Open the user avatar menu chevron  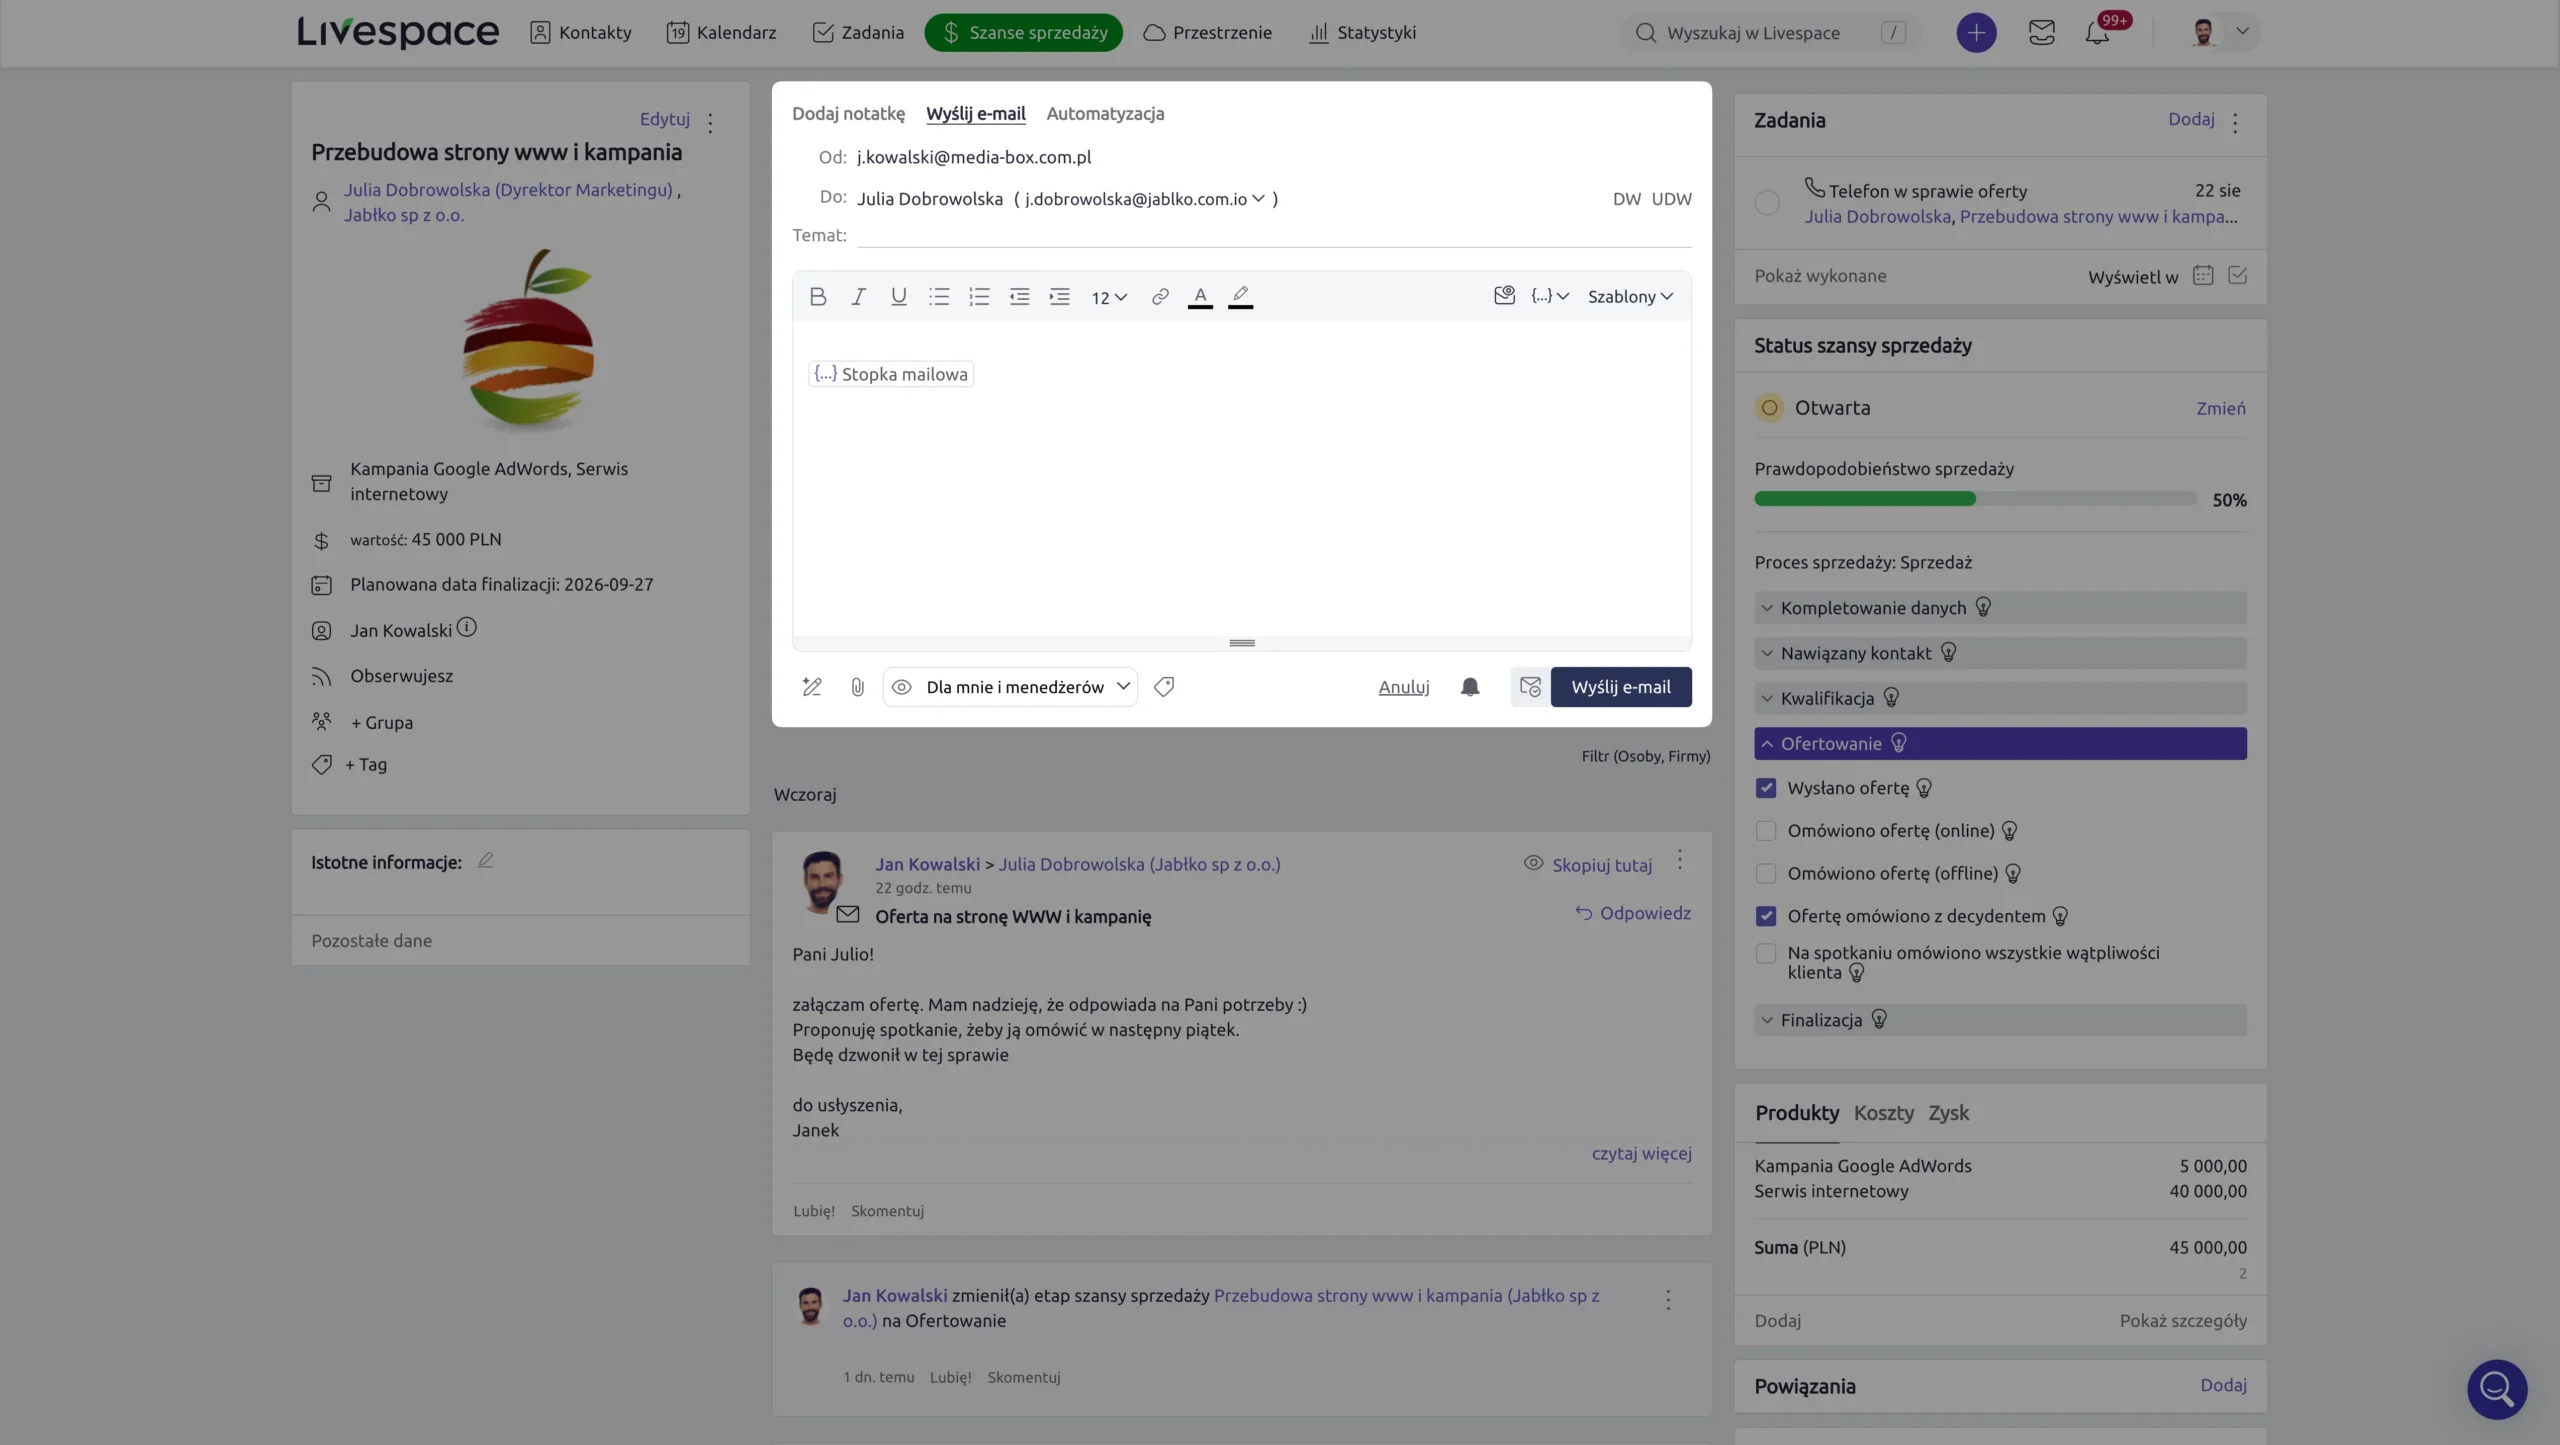coord(2242,31)
